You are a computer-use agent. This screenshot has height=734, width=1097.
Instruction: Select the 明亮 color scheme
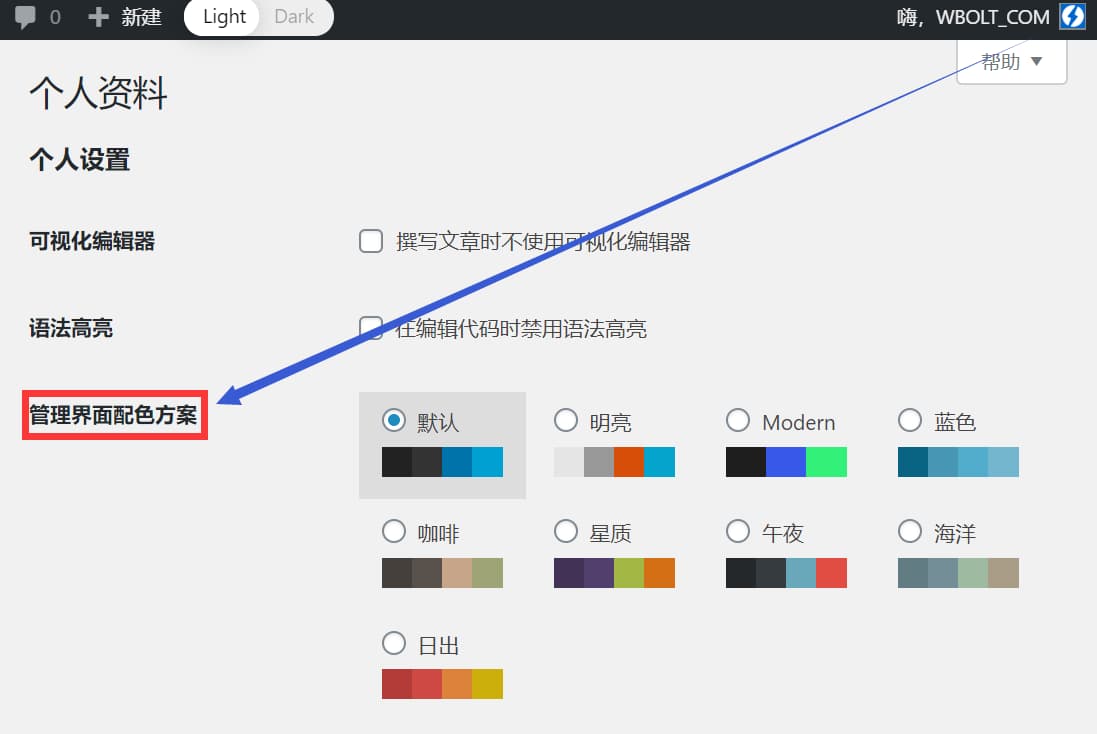pyautogui.click(x=566, y=420)
